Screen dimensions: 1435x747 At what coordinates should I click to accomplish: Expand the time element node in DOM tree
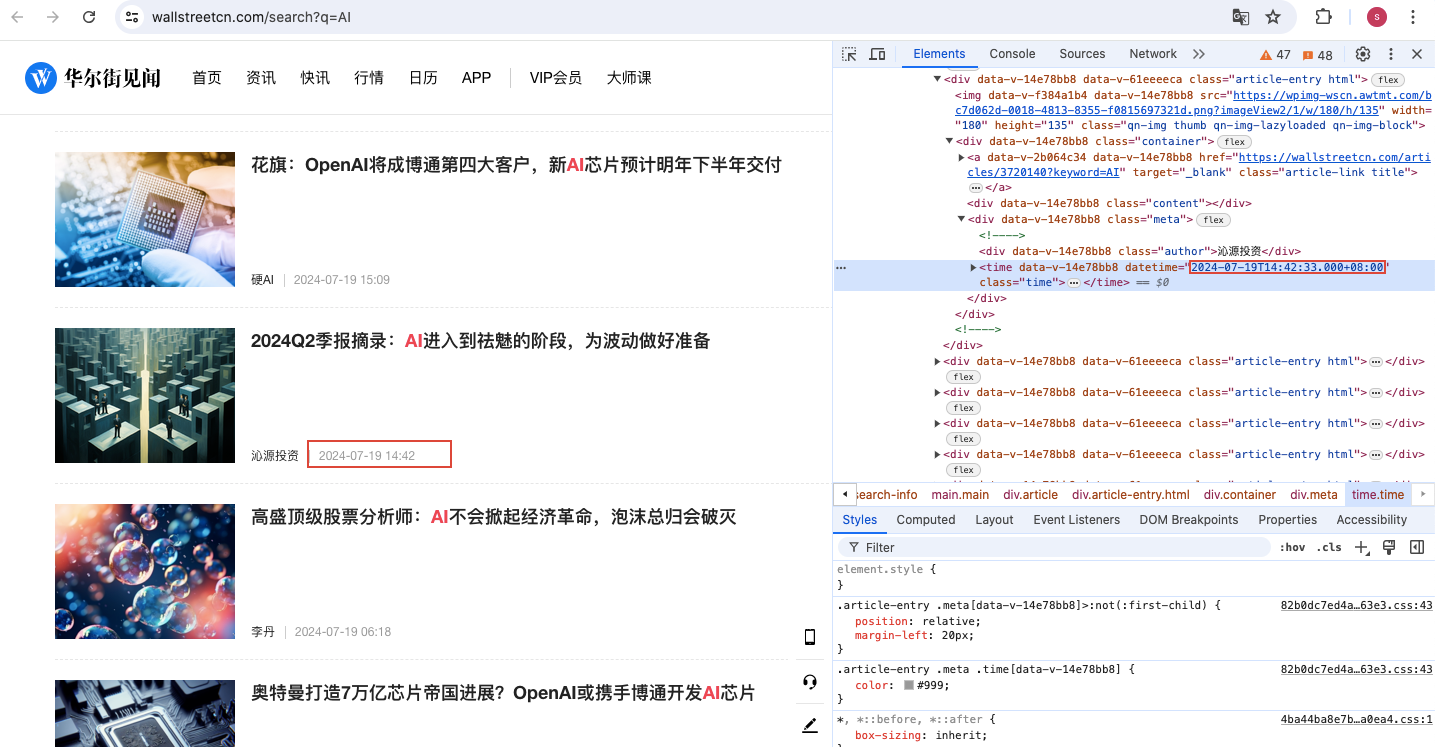[x=974, y=267]
